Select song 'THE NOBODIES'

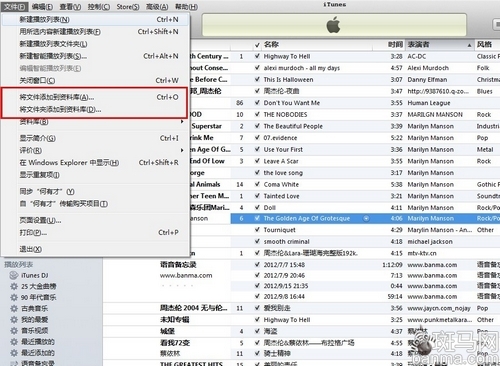(285, 115)
